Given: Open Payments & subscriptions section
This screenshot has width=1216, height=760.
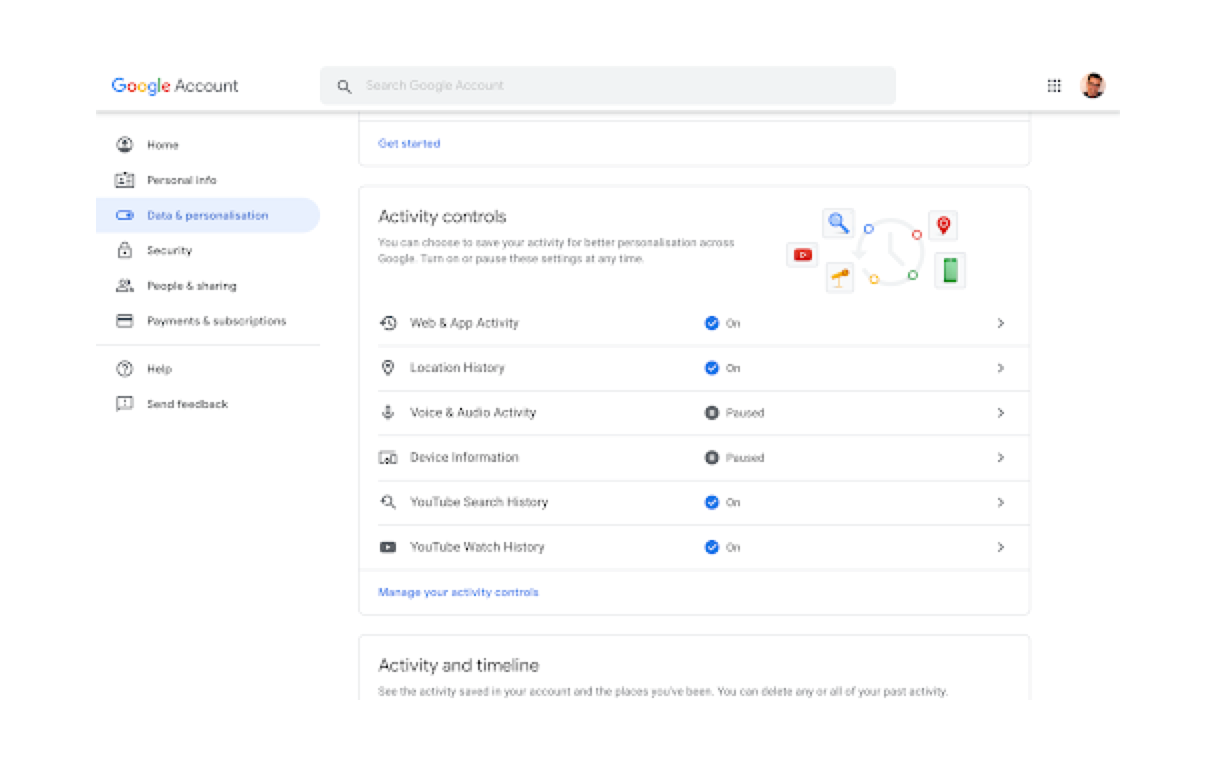Looking at the screenshot, I should pyautogui.click(x=208, y=321).
